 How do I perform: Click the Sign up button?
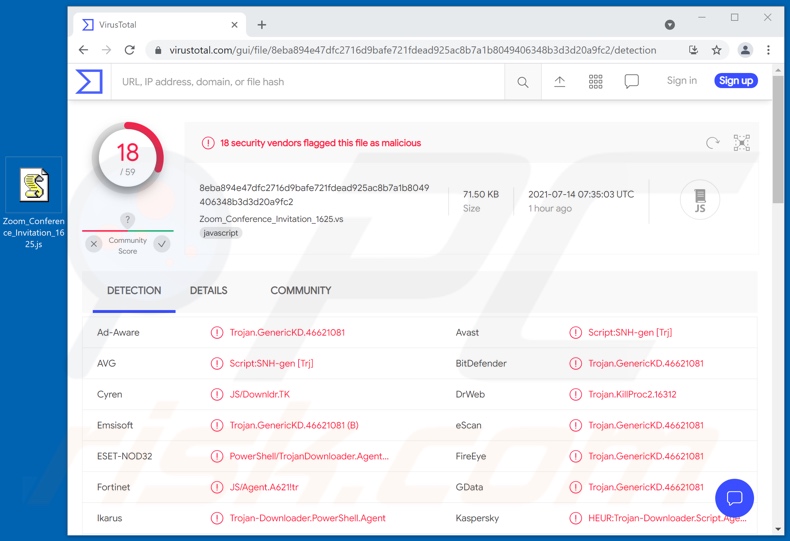(x=736, y=81)
